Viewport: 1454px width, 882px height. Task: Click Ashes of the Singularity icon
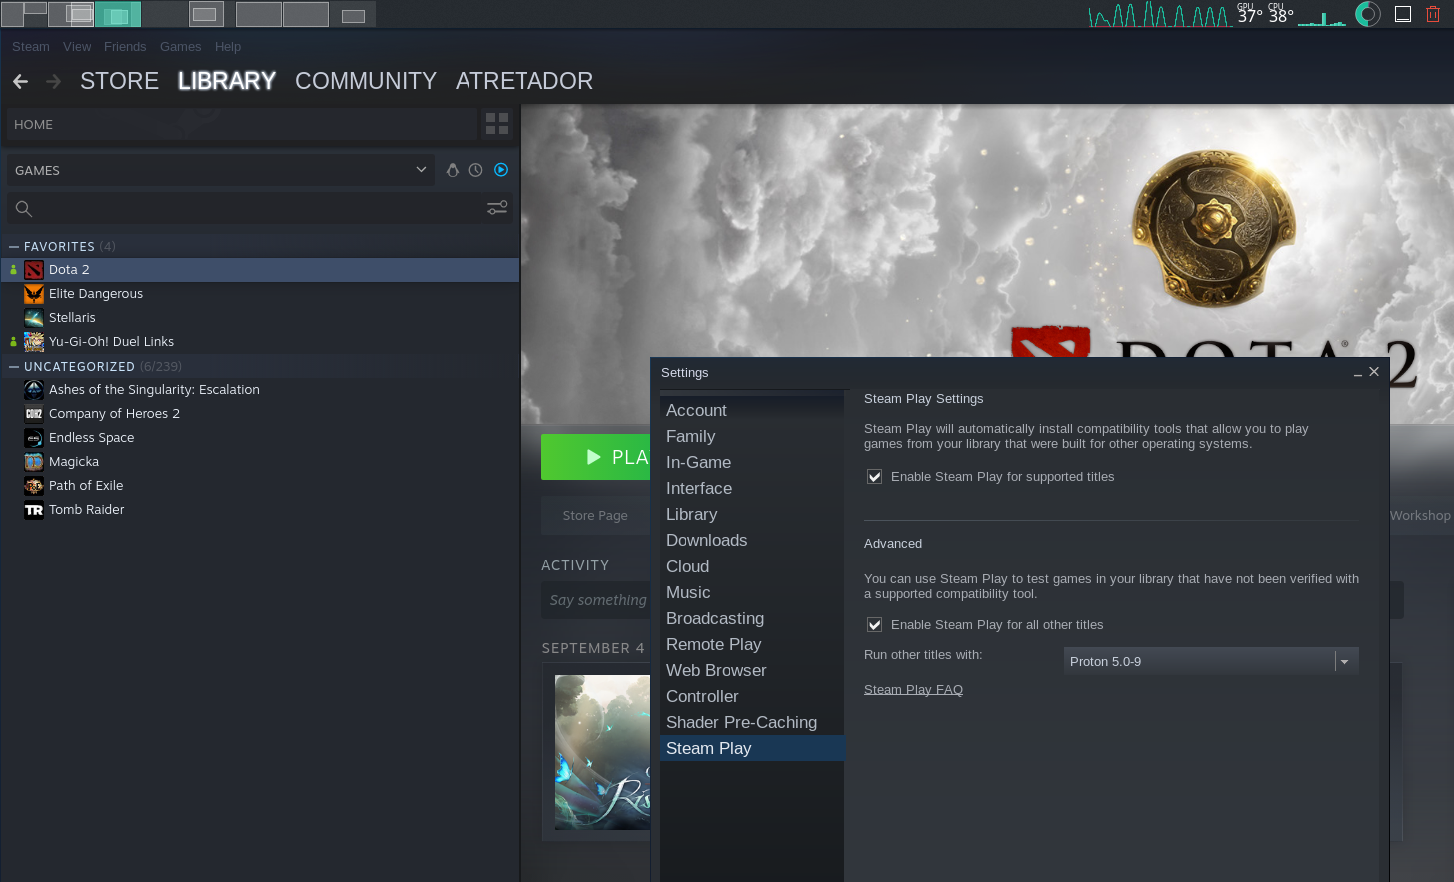coord(34,390)
